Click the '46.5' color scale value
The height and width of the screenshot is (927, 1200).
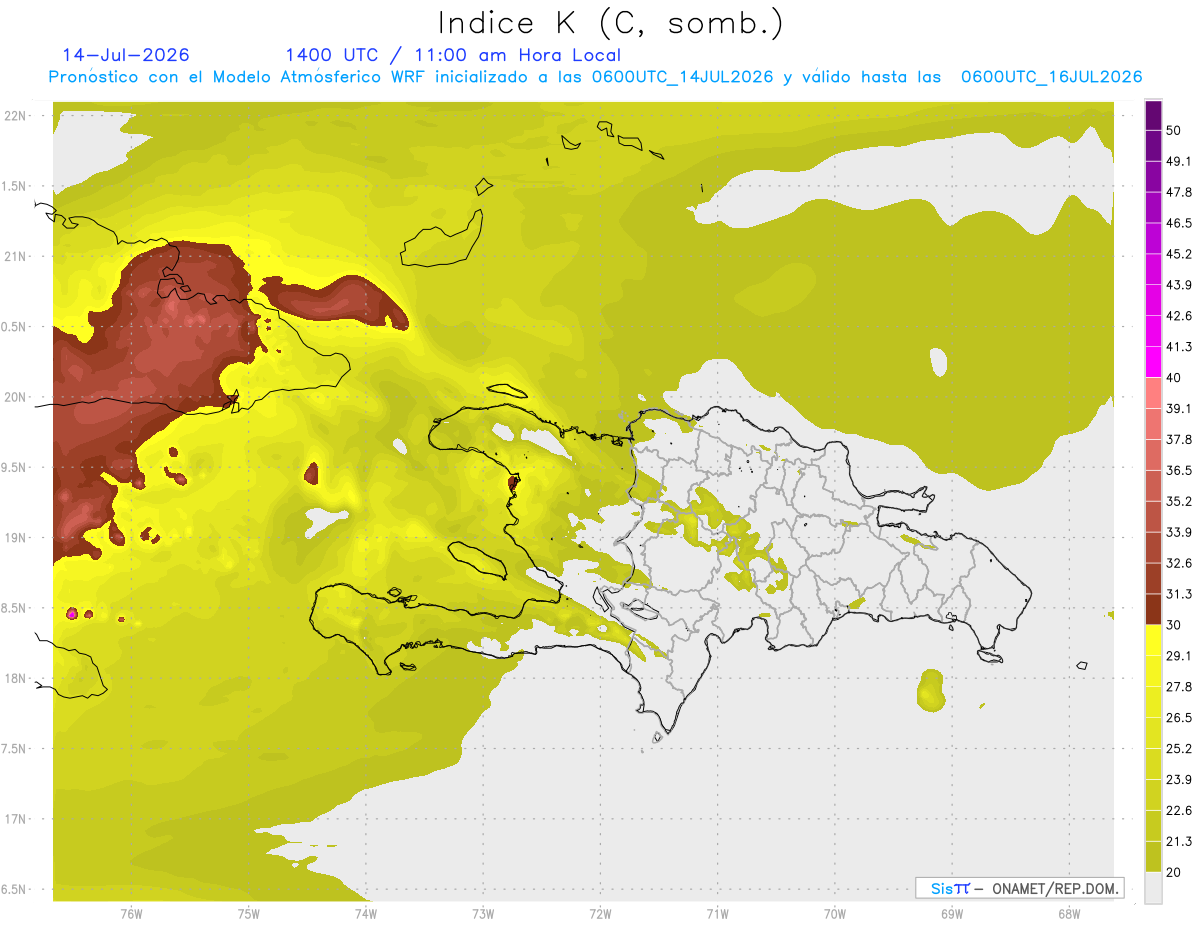click(x=1179, y=223)
